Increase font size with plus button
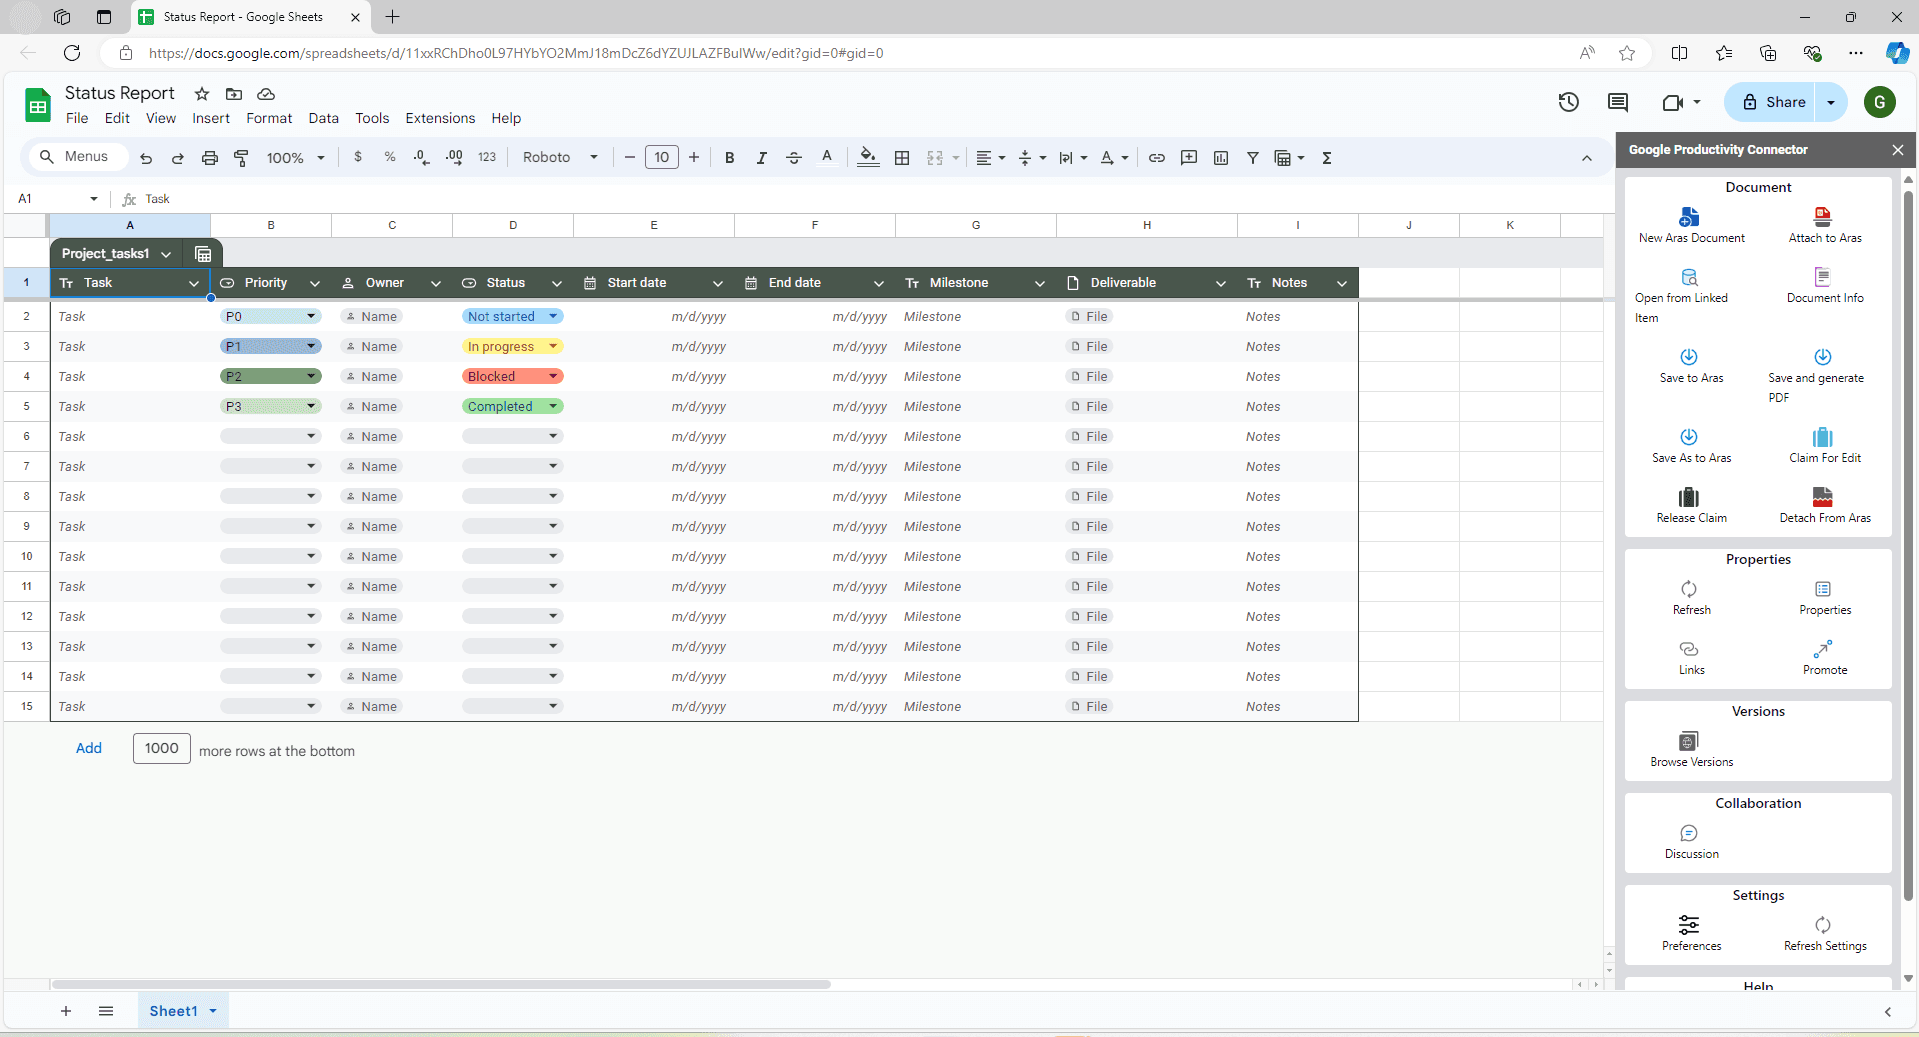Screen dimensions: 1919x1037 pyautogui.click(x=694, y=157)
